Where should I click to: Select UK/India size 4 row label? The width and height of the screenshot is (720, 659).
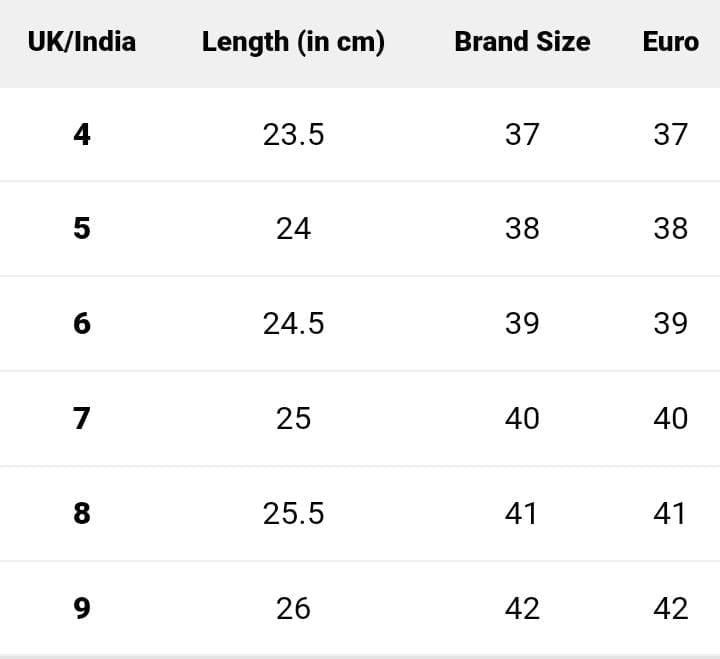(x=82, y=134)
